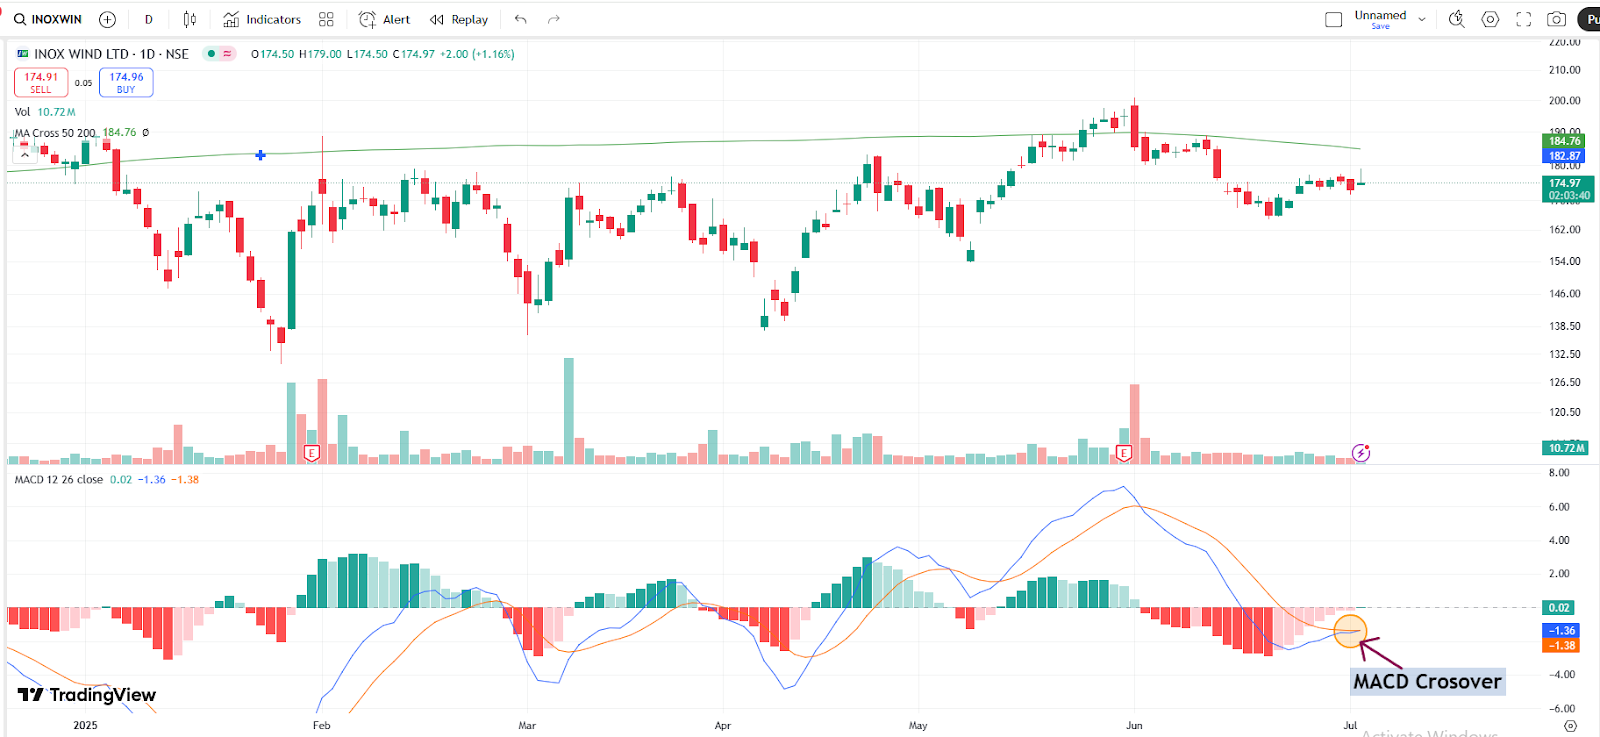The width and height of the screenshot is (1600, 737).
Task: Click the 182.87 blue price label
Action: (x=1565, y=156)
